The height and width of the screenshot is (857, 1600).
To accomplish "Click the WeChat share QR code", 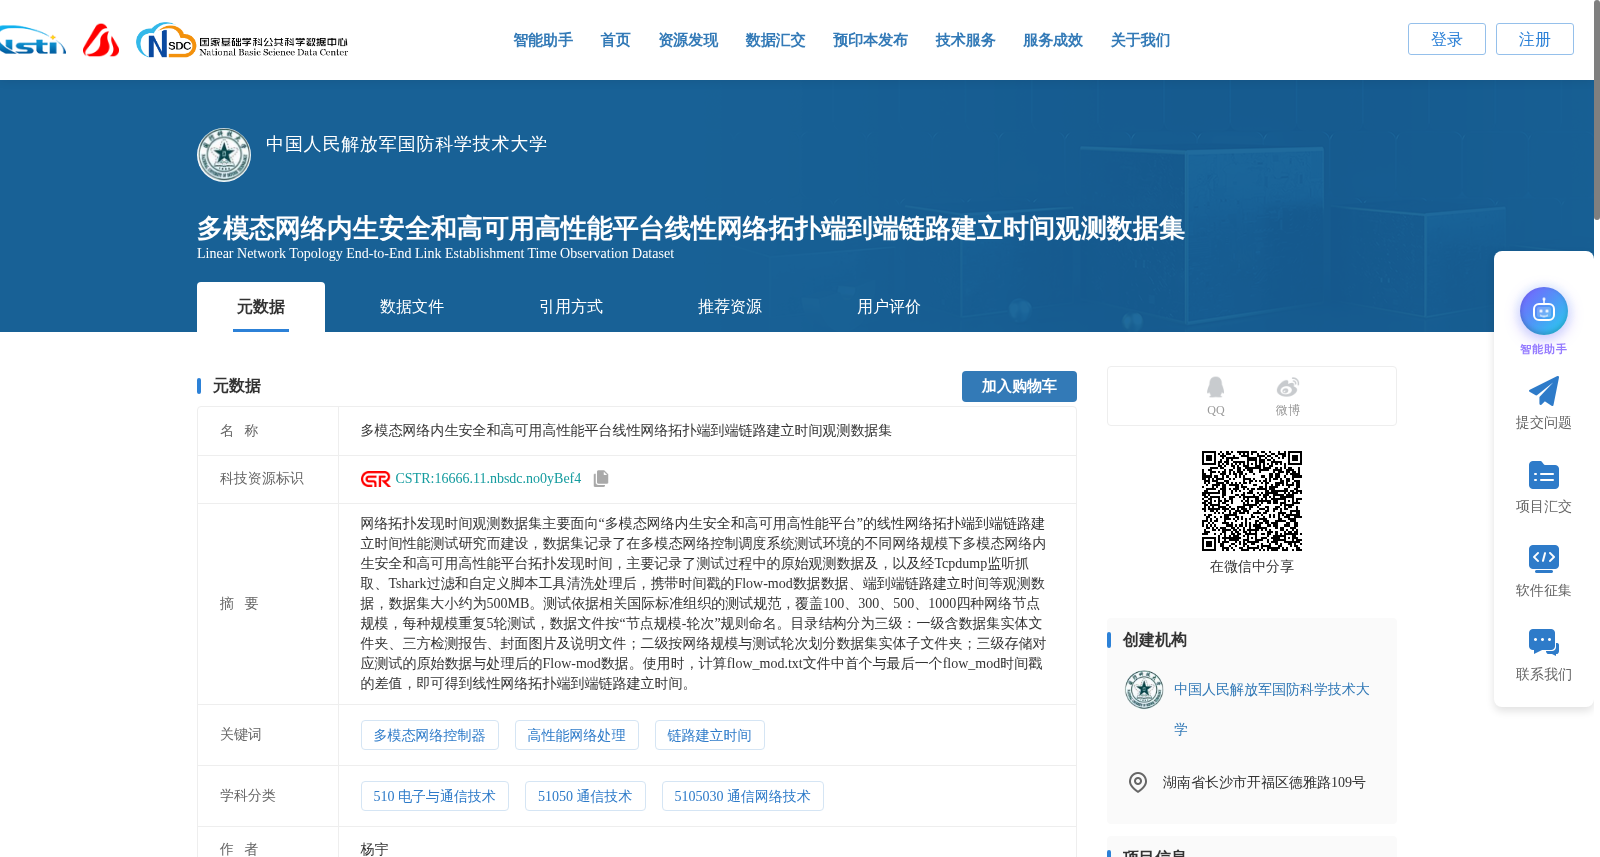I will click(1252, 501).
